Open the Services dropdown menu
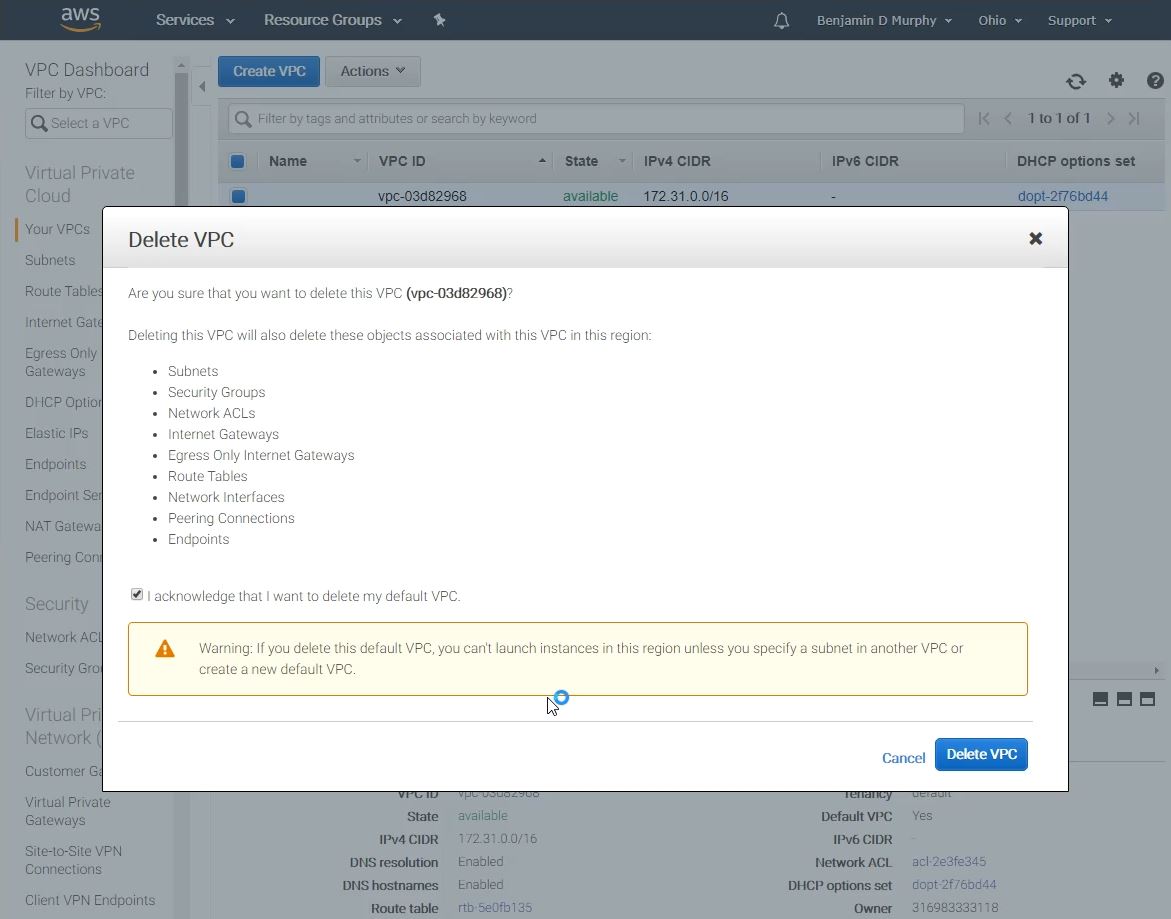1171x919 pixels. pos(195,20)
